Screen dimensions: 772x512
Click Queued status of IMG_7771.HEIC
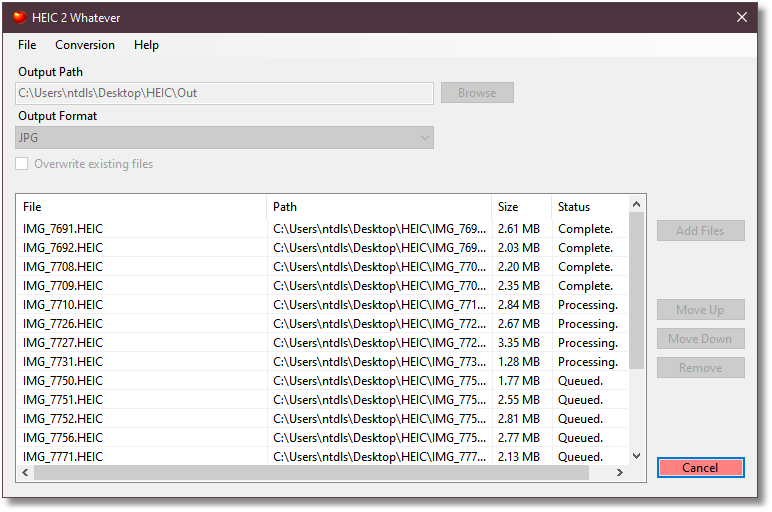580,457
